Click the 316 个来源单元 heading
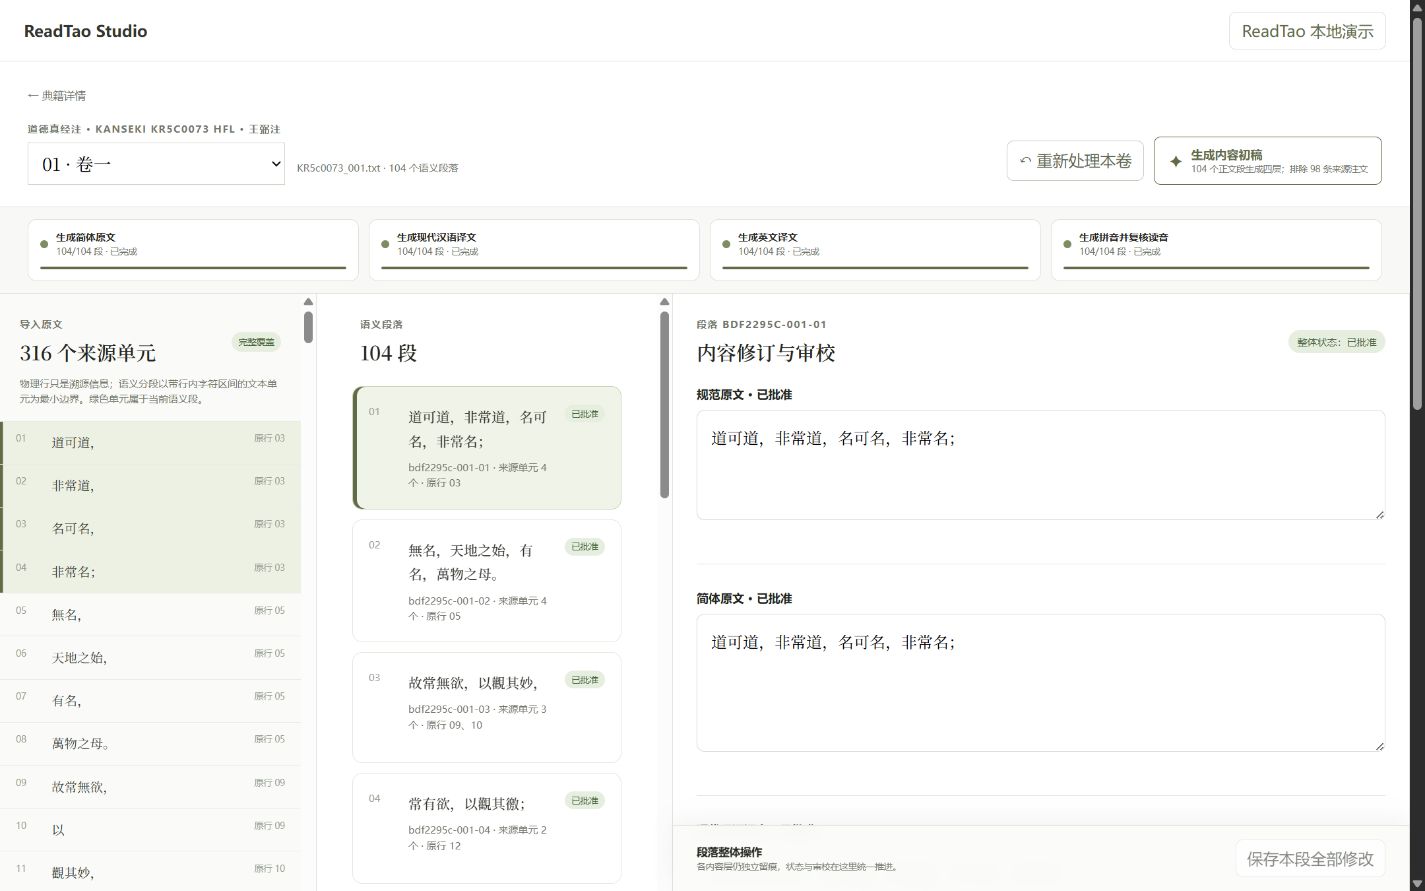This screenshot has height=891, width=1425. click(x=88, y=353)
